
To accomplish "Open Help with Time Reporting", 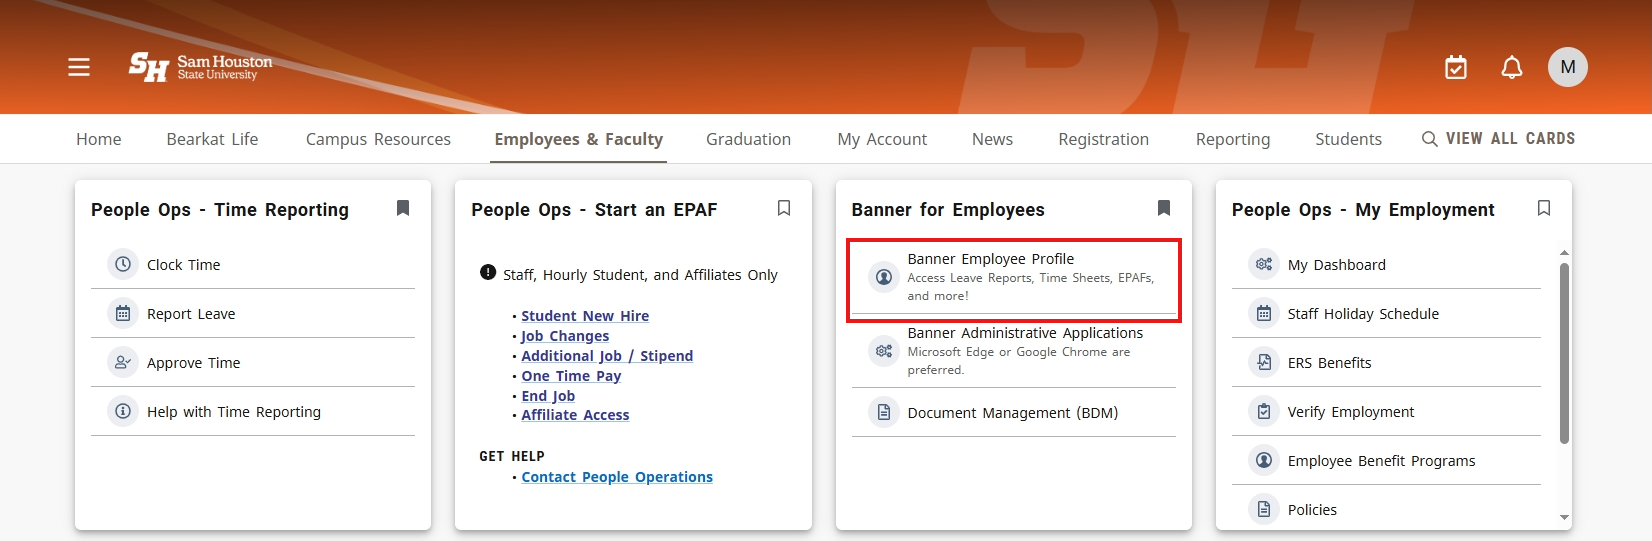I will pos(253,412).
